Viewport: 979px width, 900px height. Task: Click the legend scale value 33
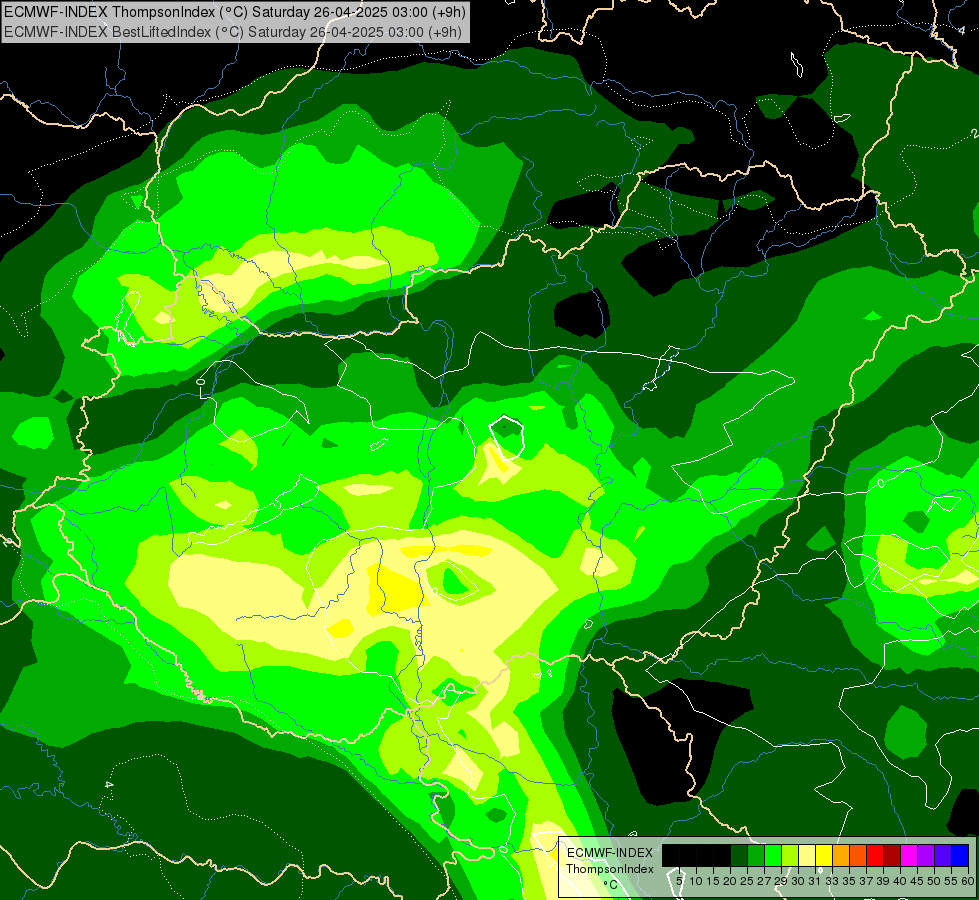[832, 881]
